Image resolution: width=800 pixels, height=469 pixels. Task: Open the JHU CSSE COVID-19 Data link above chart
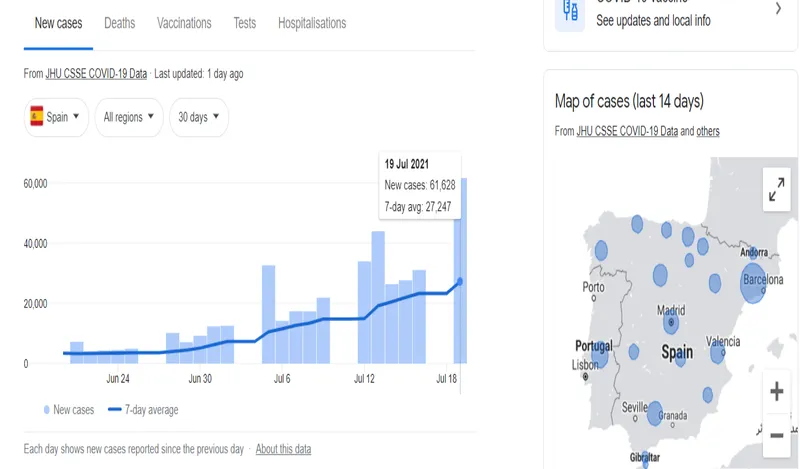point(96,74)
